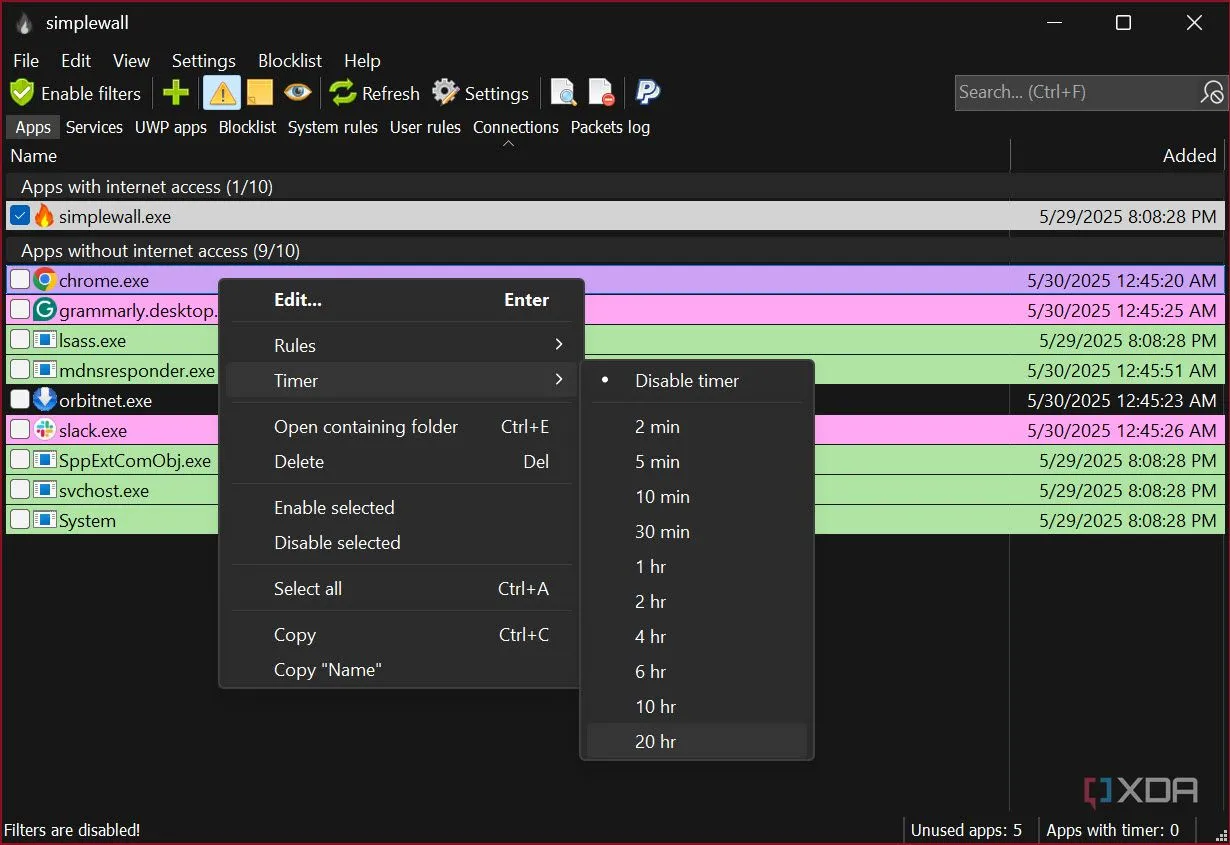Click the Unused apps: 5 status entry
The image size is (1230, 845).
tap(966, 830)
